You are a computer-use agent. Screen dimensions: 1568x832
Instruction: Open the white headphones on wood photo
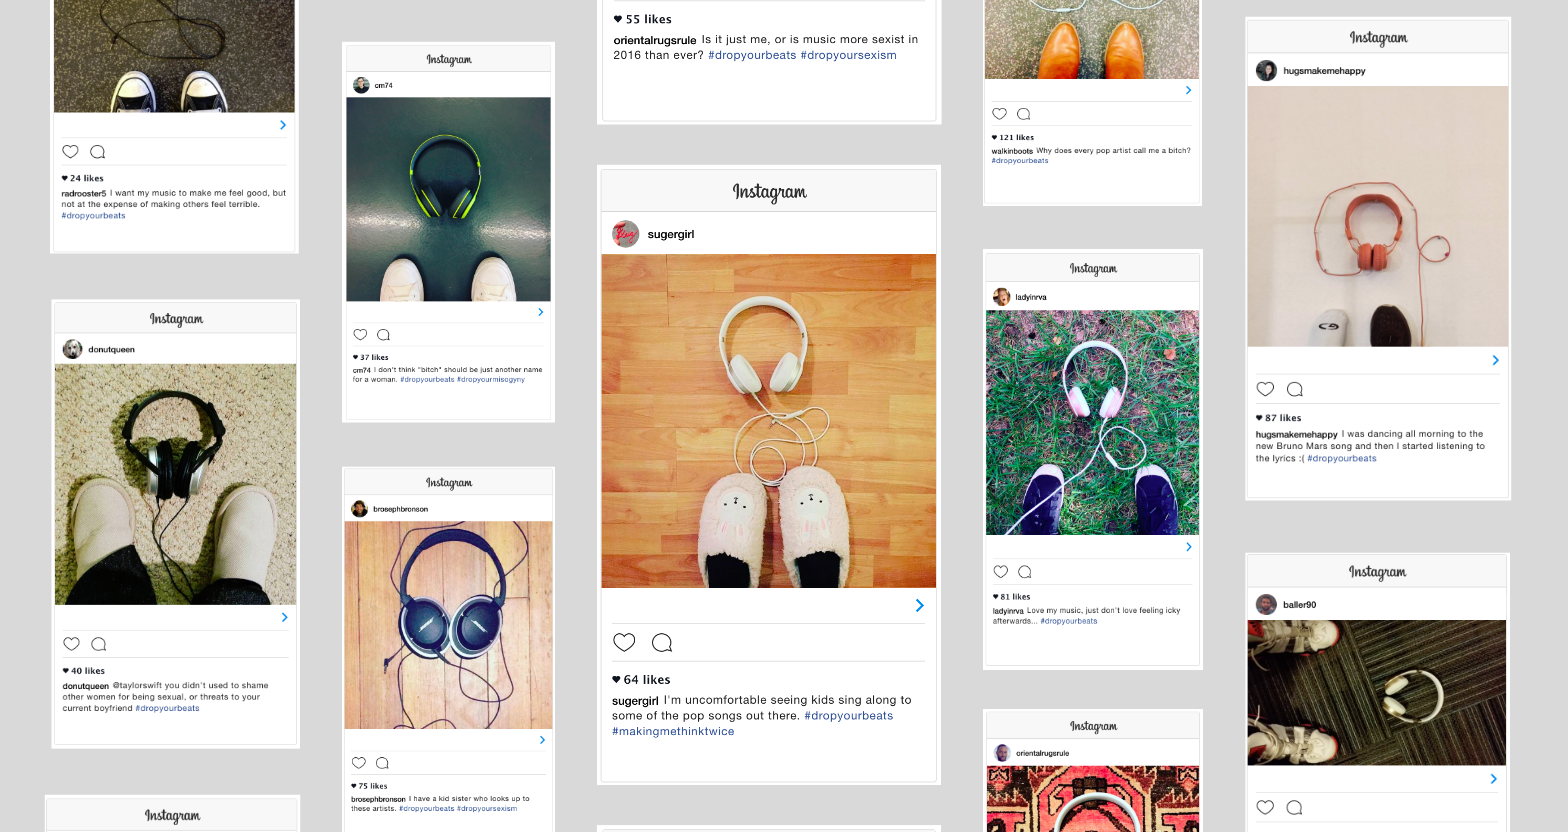768,420
